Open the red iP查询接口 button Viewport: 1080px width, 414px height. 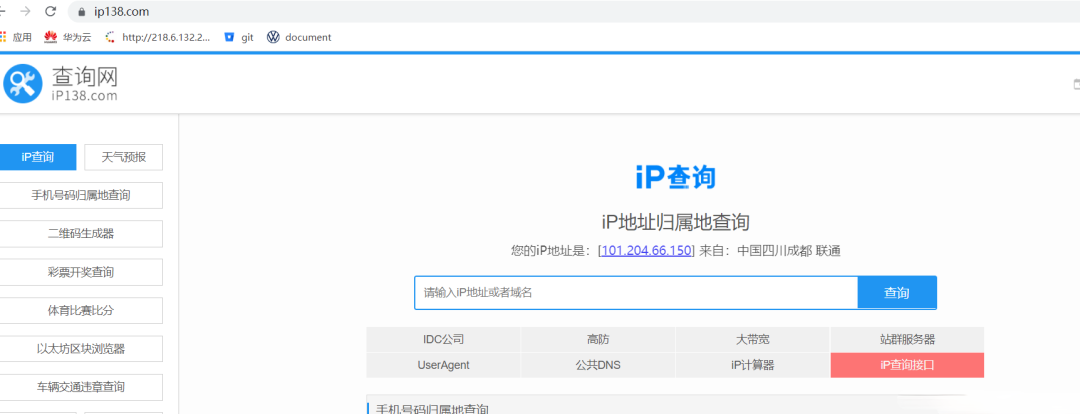[x=908, y=365]
